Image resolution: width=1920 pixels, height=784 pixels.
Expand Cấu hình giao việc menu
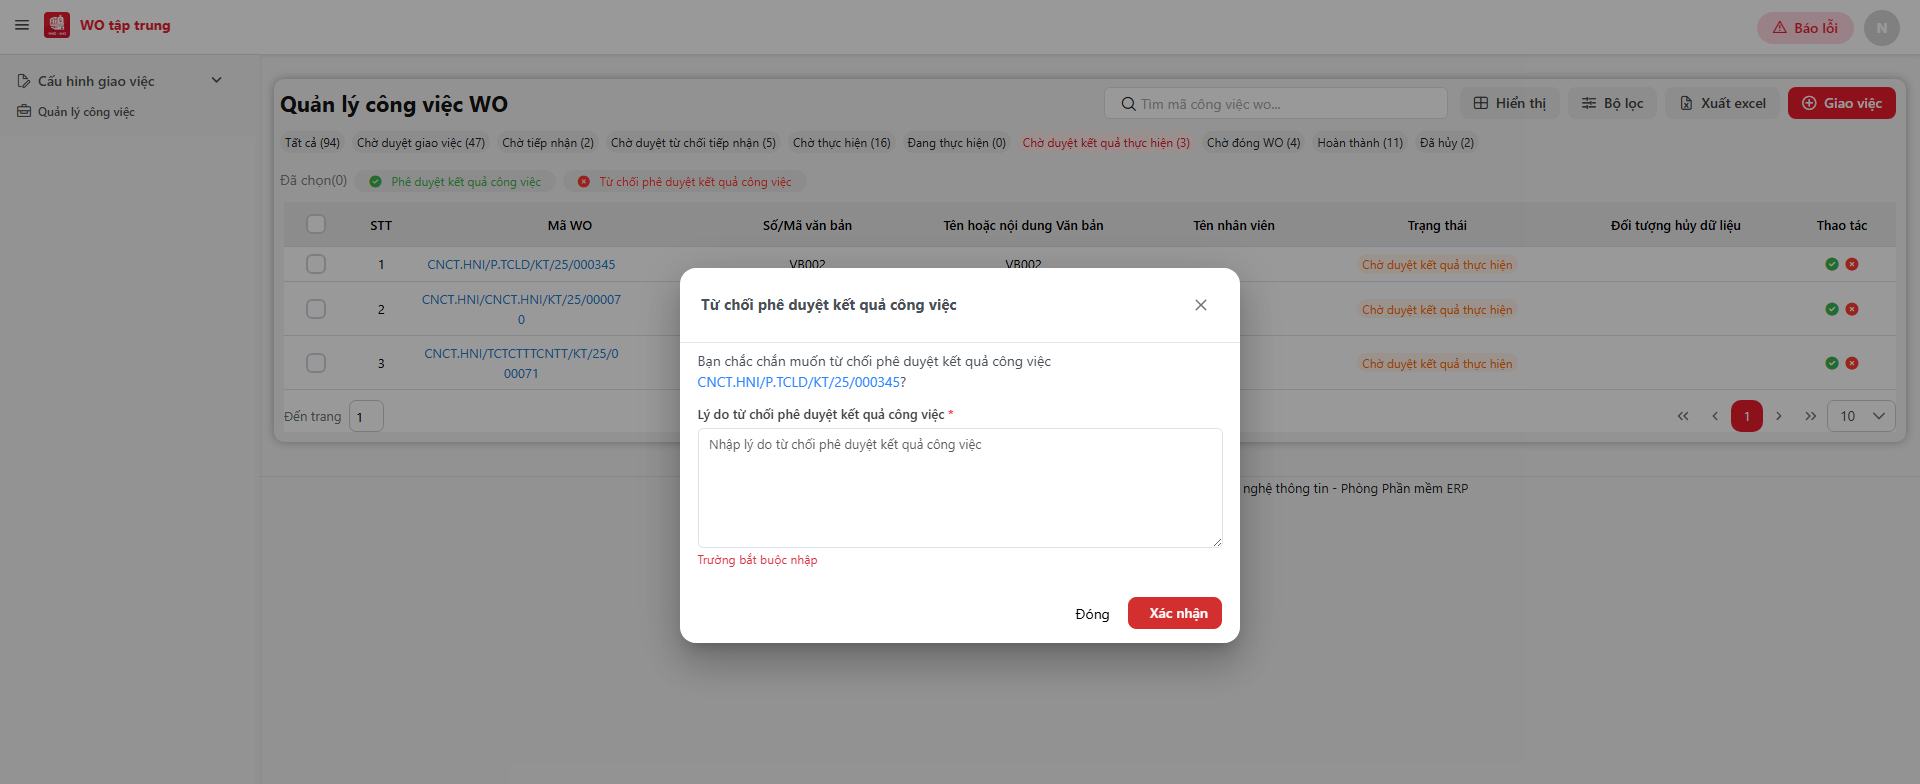coord(120,81)
